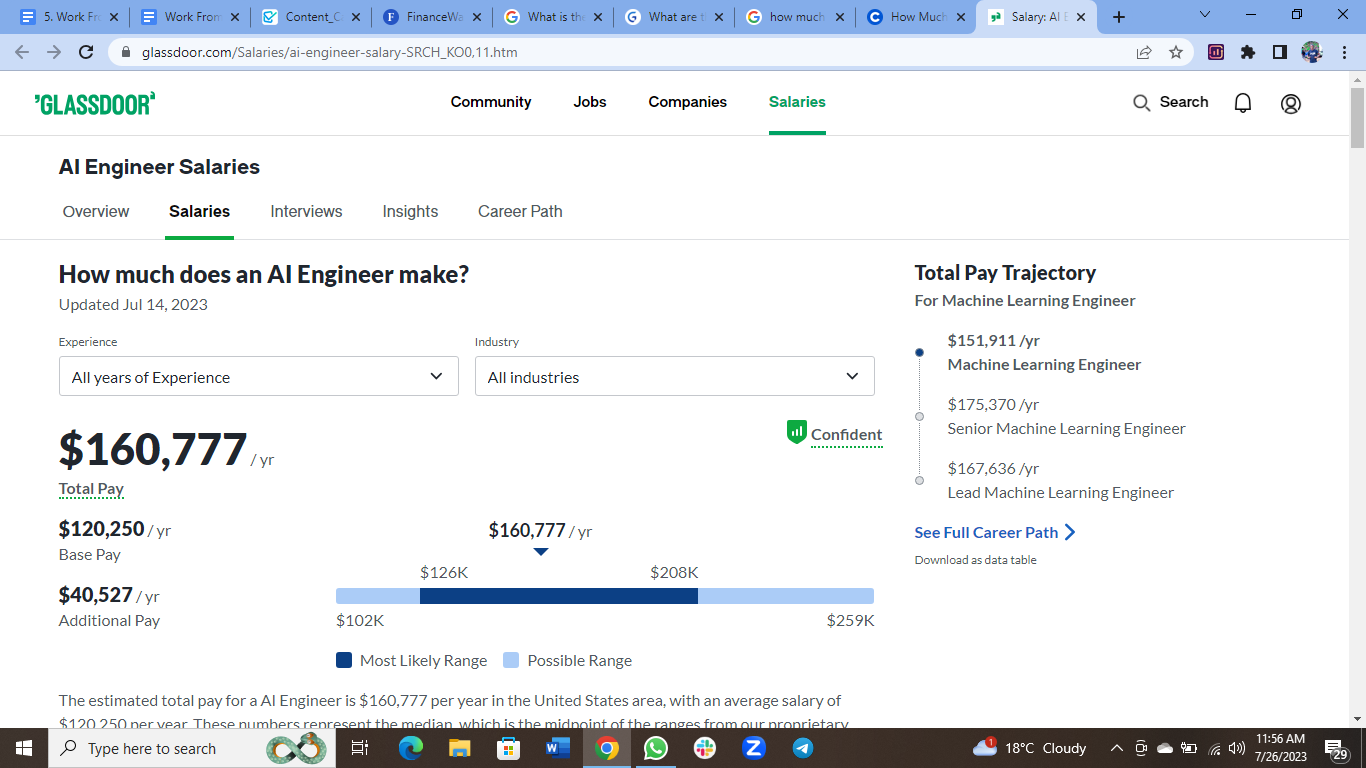
Task: Reload the page with the refresh icon
Action: pos(86,52)
